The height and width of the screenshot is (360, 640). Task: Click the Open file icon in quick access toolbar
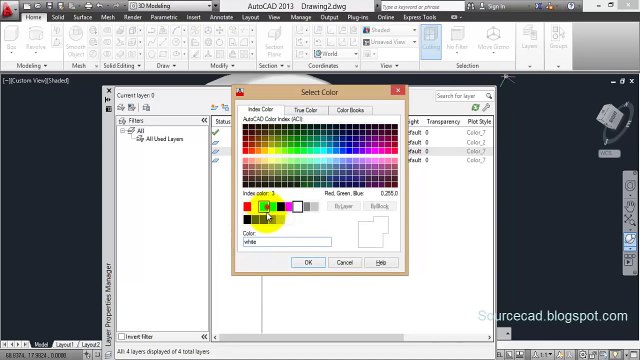coord(38,6)
